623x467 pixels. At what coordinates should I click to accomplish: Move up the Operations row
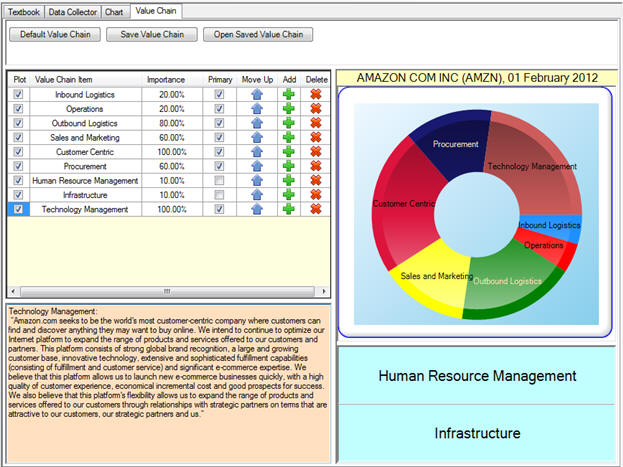pos(257,109)
